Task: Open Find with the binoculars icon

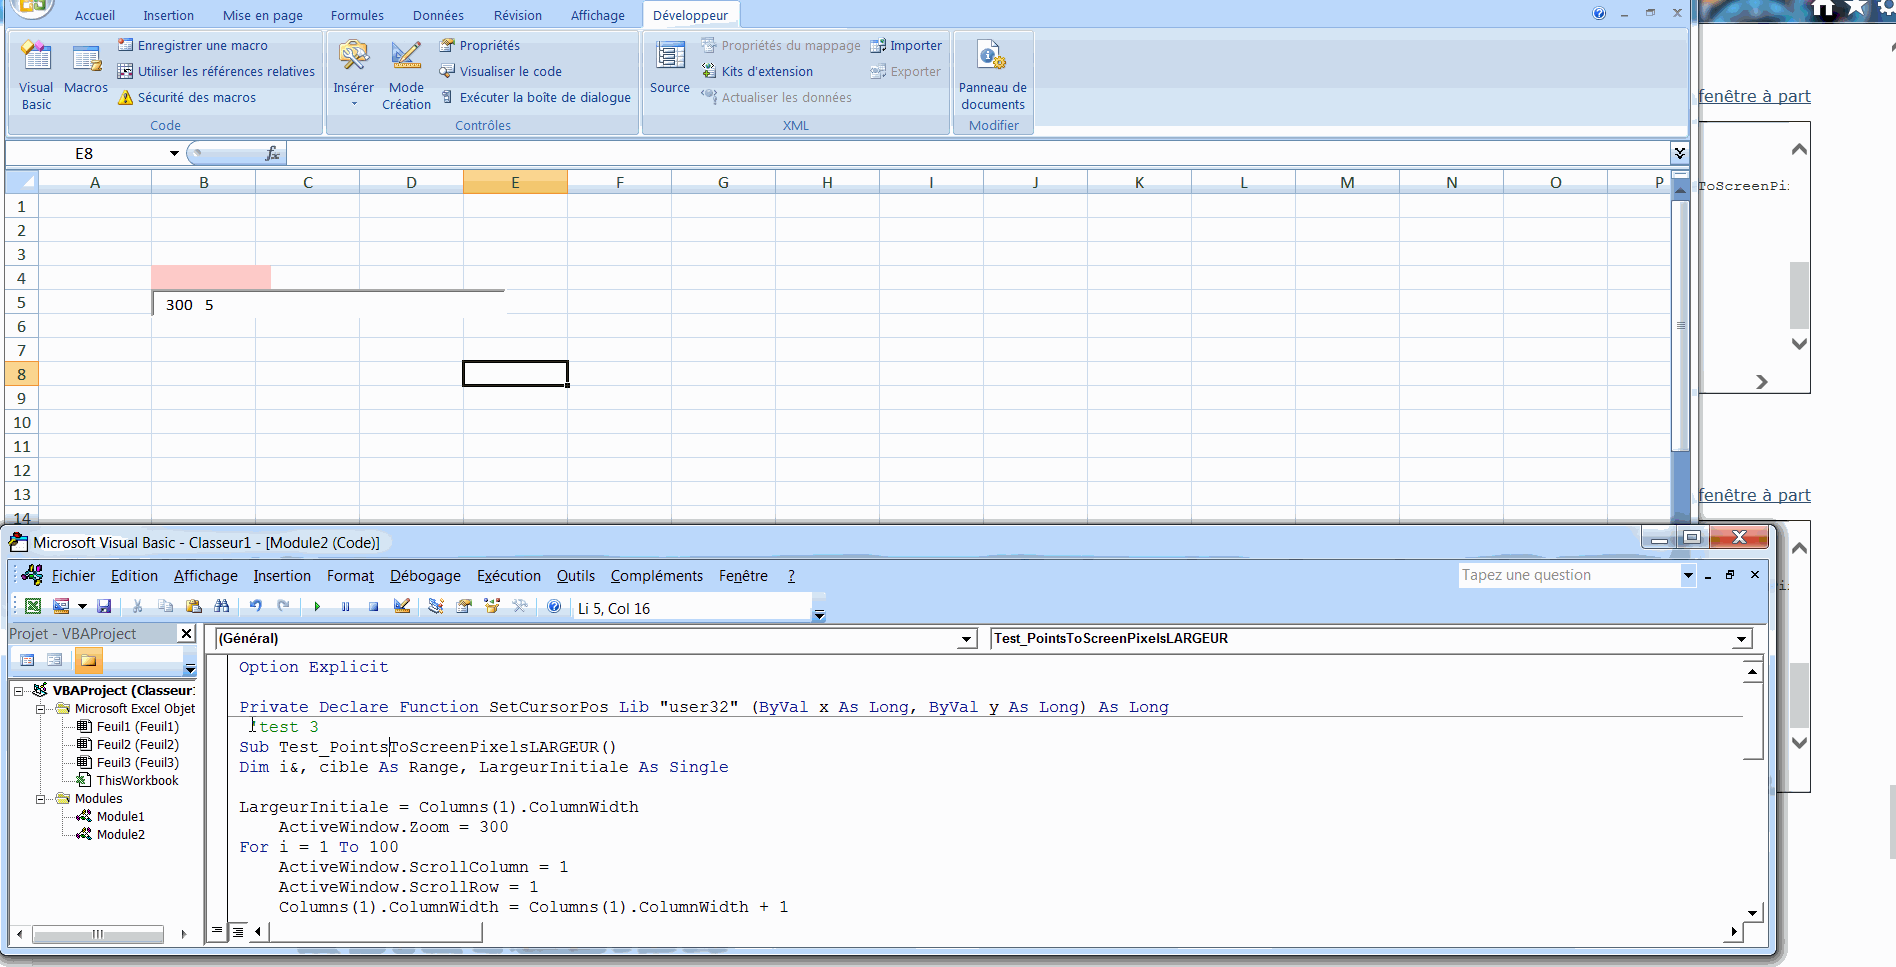Action: (x=222, y=606)
